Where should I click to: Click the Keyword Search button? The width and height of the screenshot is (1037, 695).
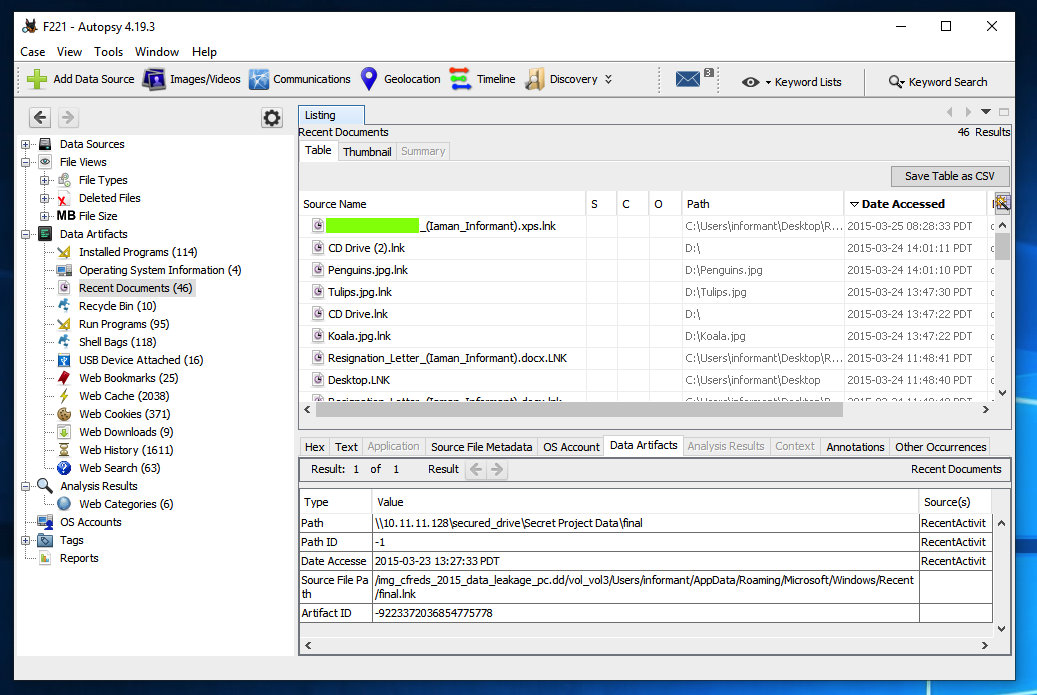(938, 82)
